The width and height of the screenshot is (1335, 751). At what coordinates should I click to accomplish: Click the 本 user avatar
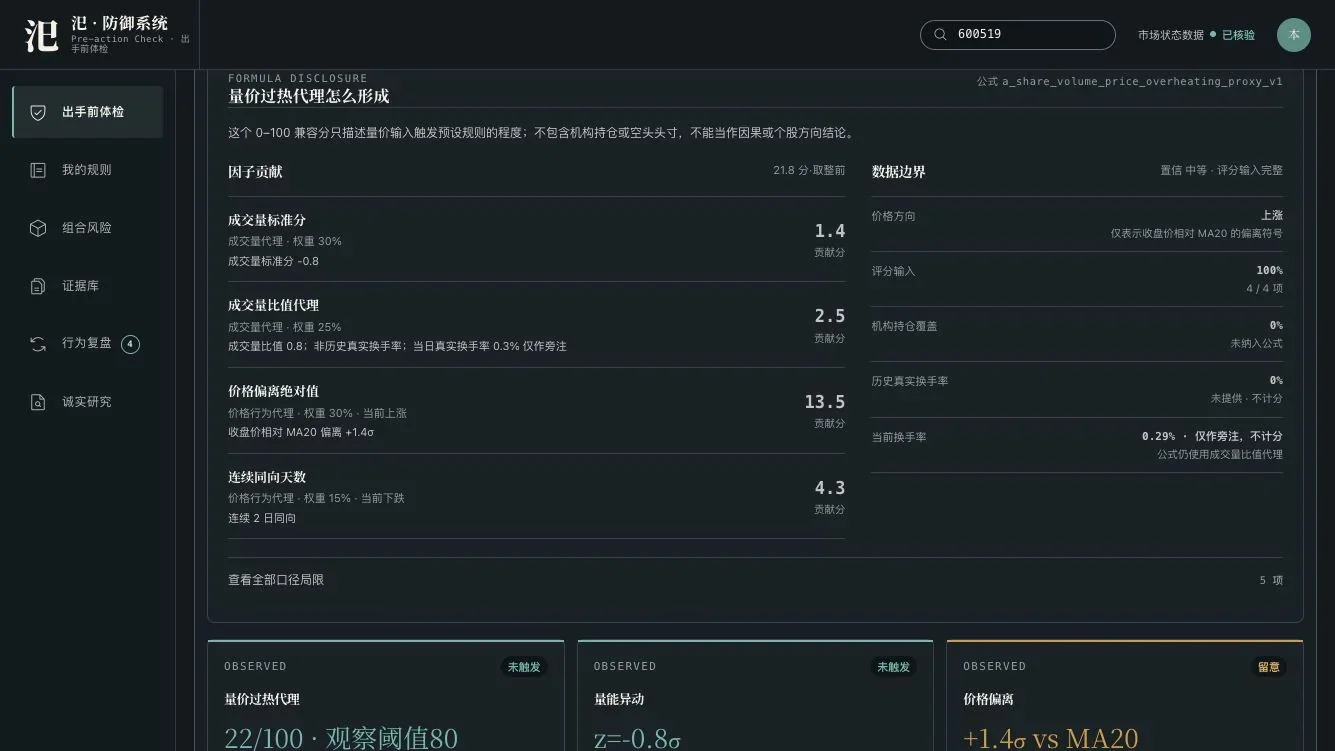tap(1294, 35)
